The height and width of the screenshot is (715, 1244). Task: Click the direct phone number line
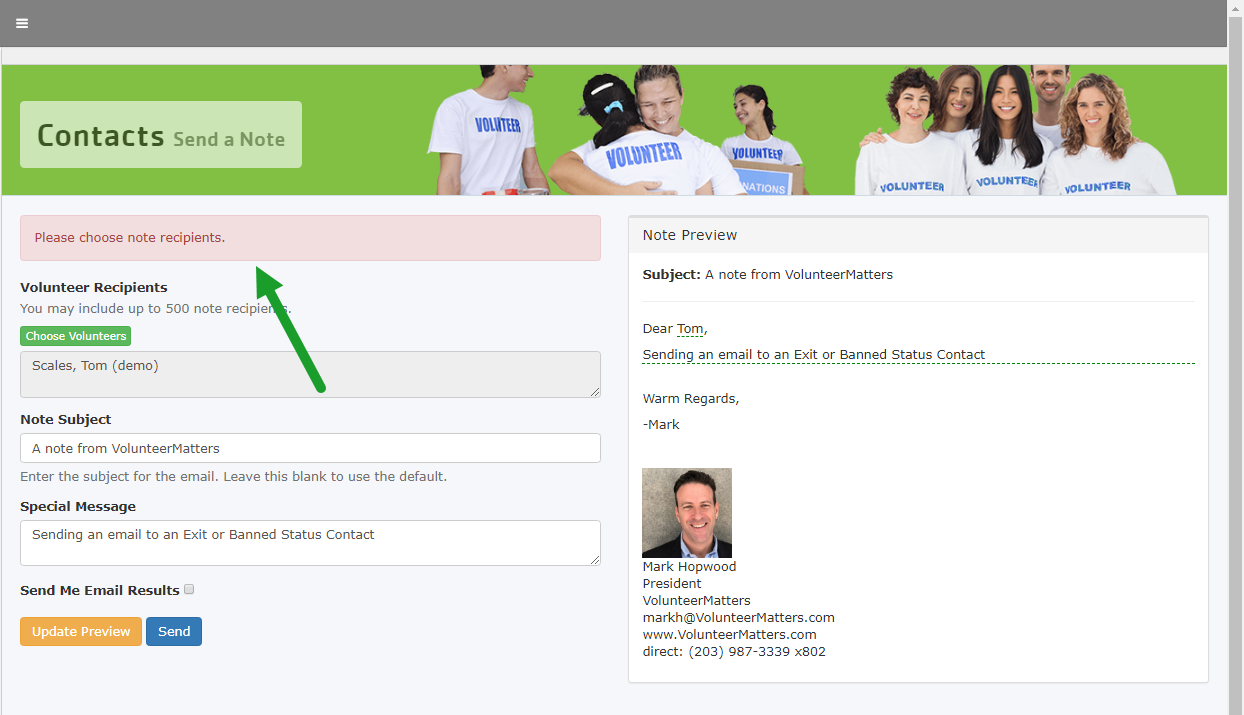tap(734, 651)
